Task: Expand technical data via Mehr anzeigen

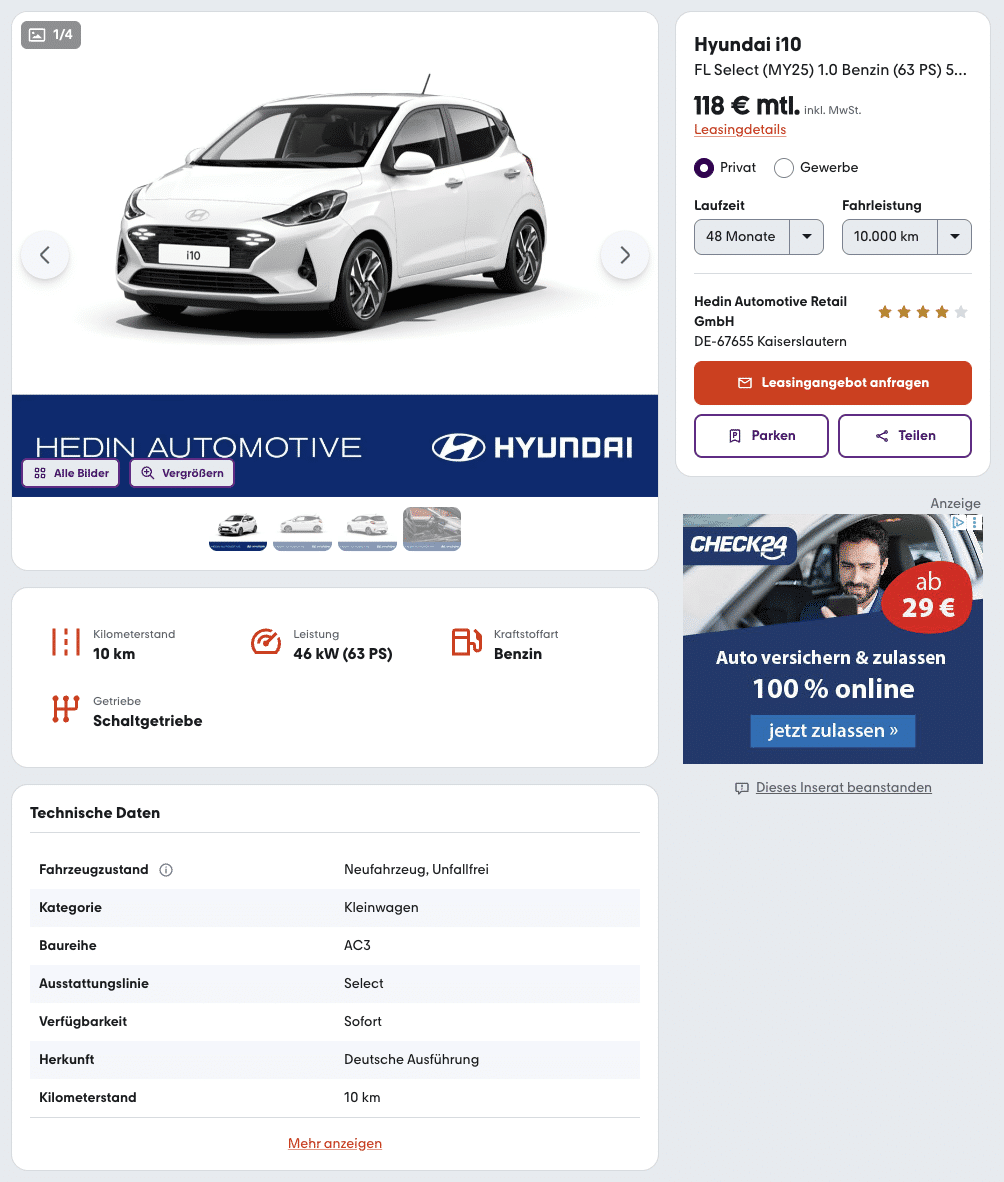Action: coord(335,1143)
